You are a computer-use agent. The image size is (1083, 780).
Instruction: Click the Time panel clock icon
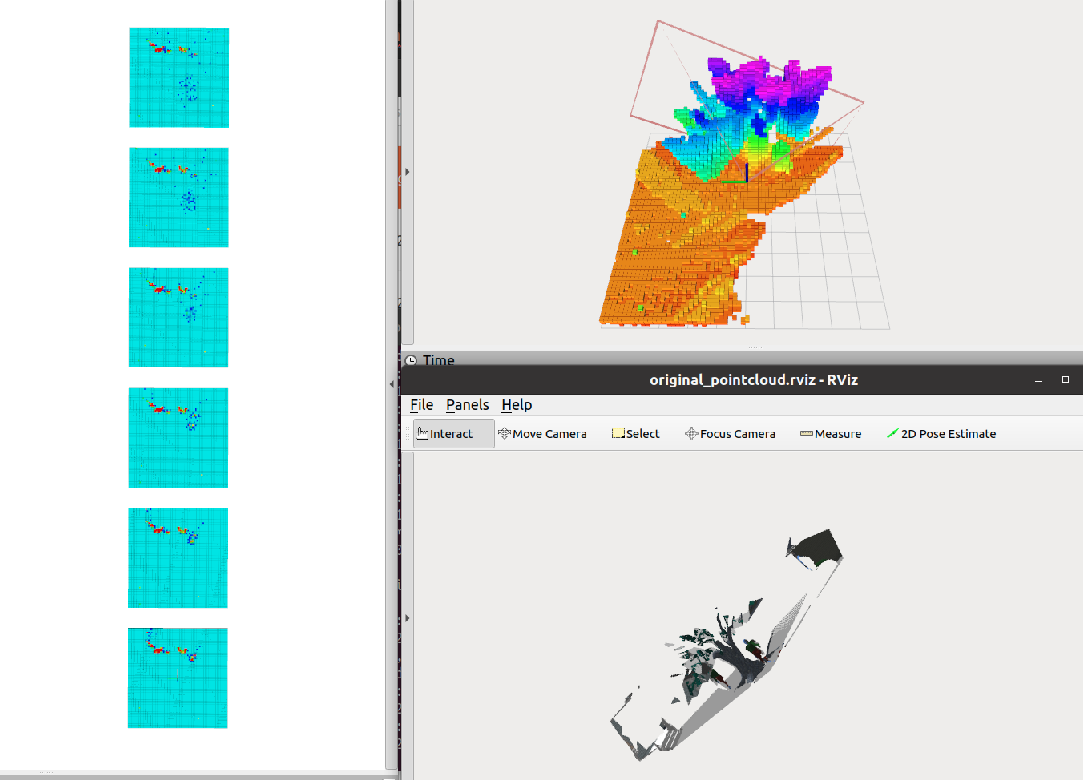click(411, 360)
